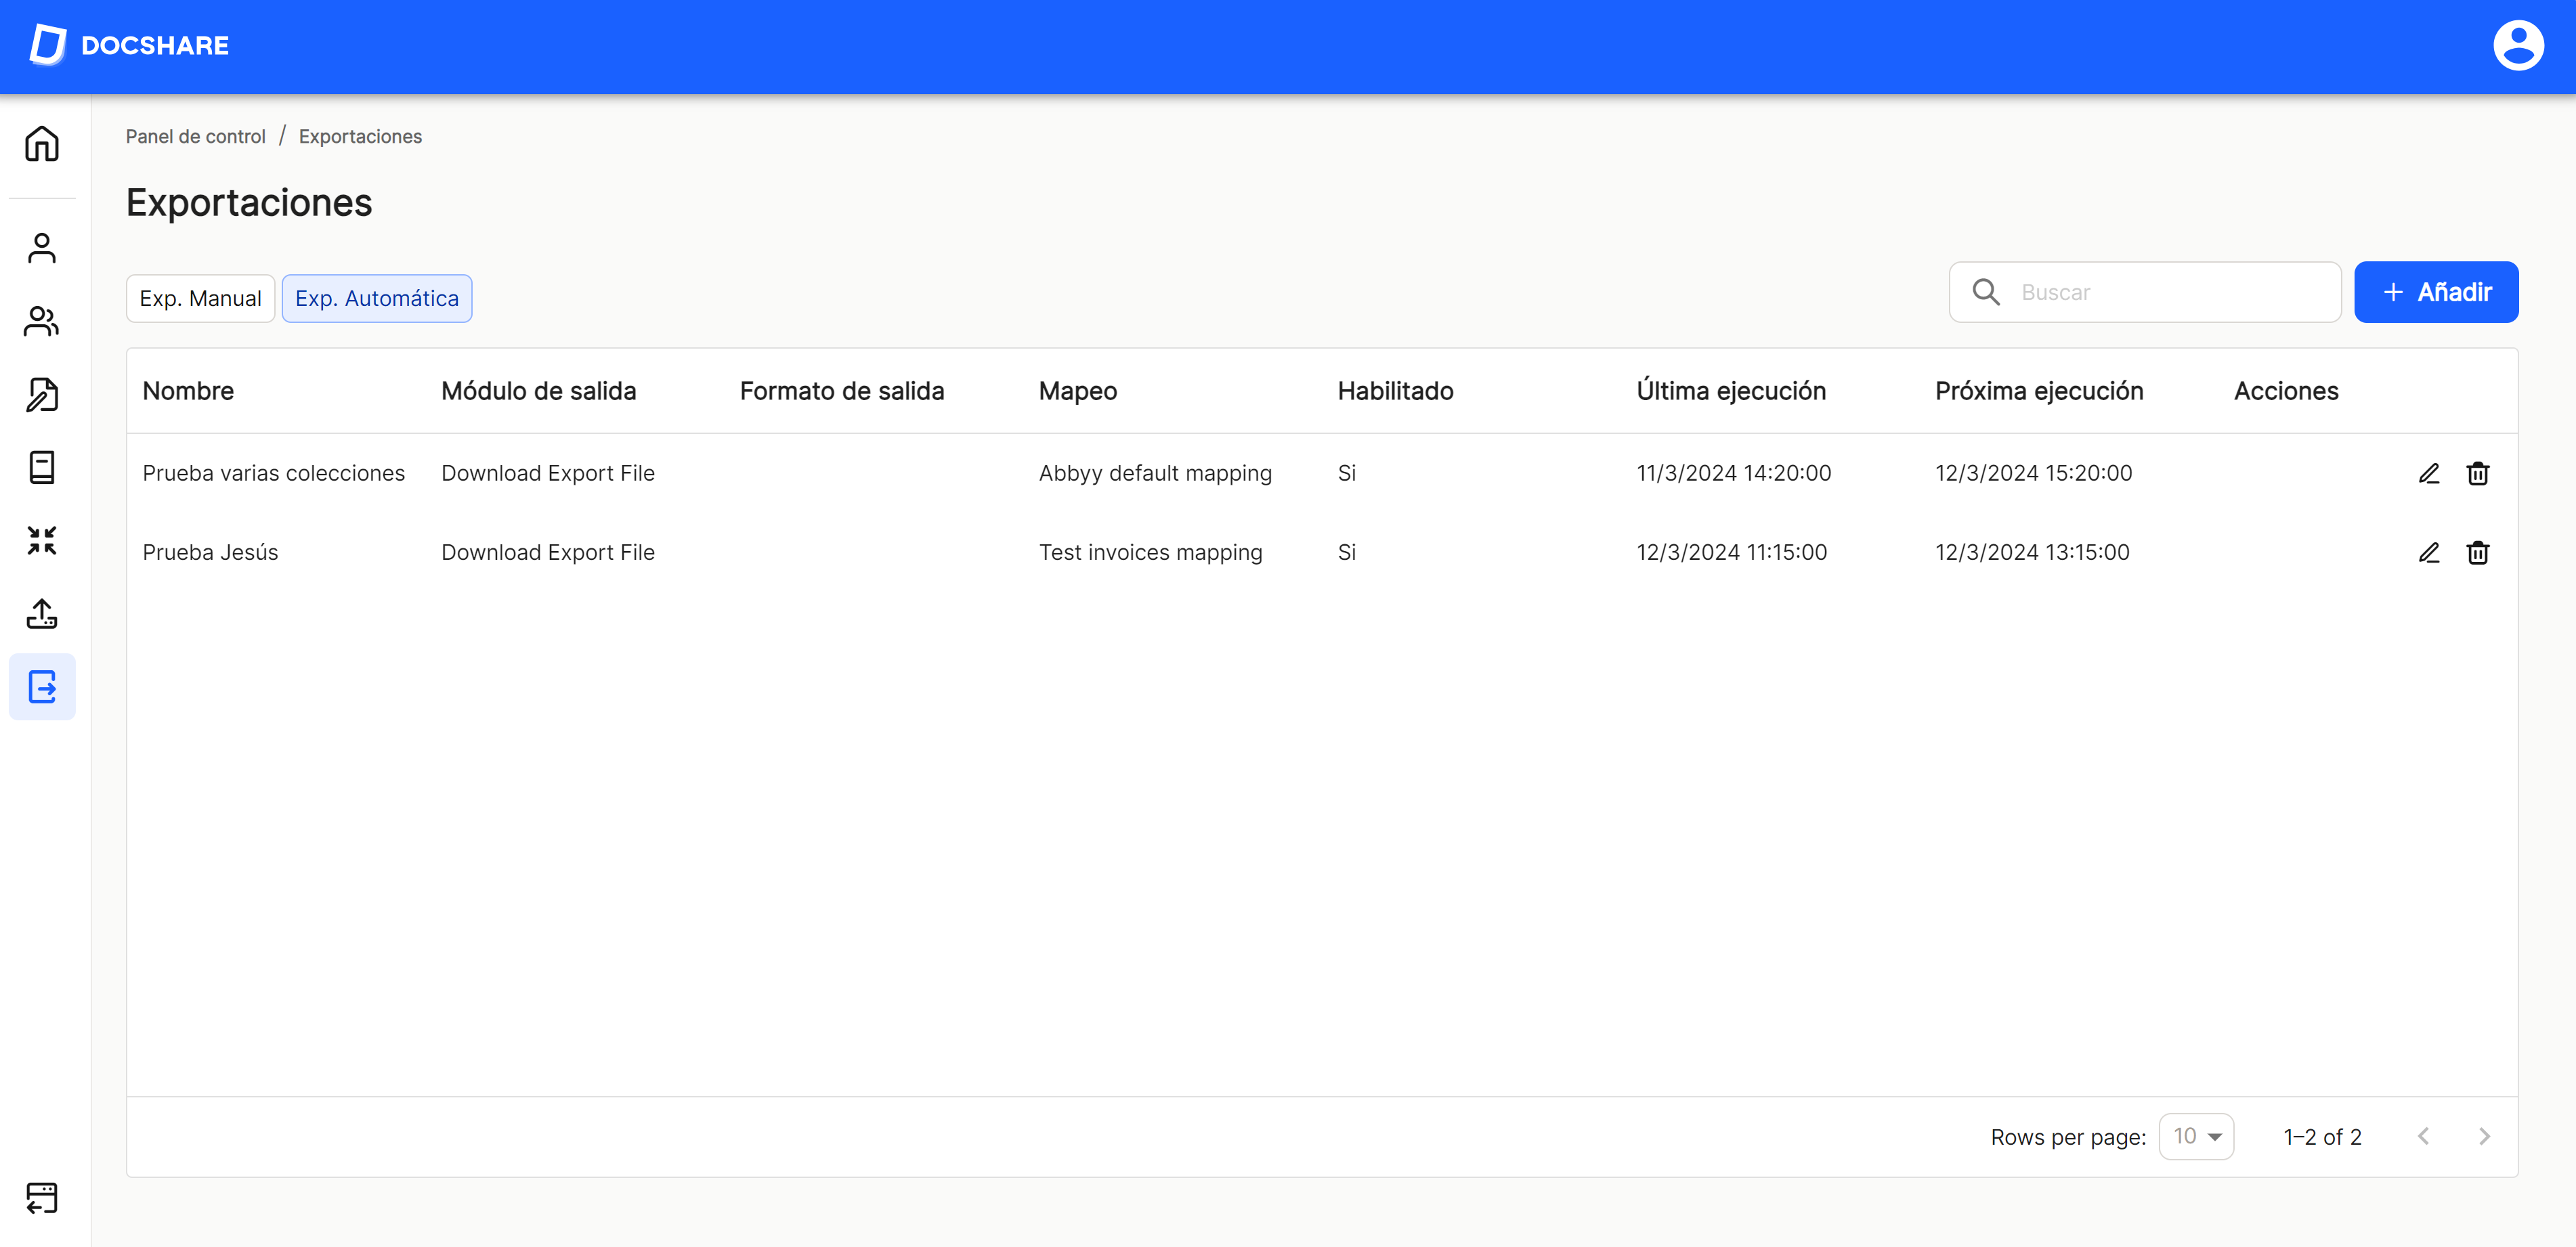Click the Añadir button
2576x1247 pixels.
pos(2436,292)
